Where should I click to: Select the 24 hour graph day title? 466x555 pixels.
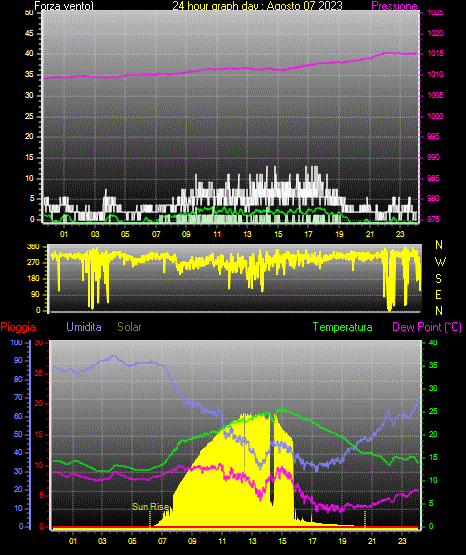(257, 6)
